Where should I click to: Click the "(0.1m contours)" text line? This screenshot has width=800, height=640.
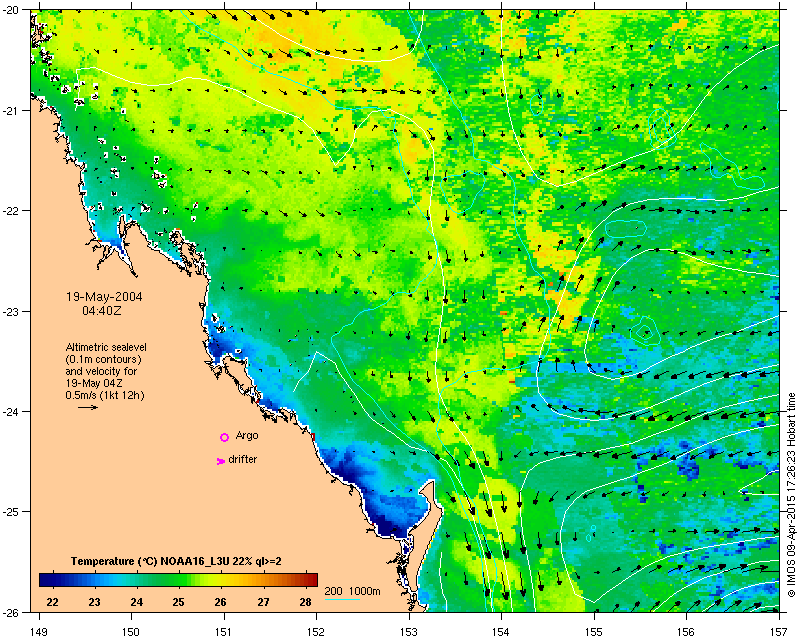click(104, 359)
